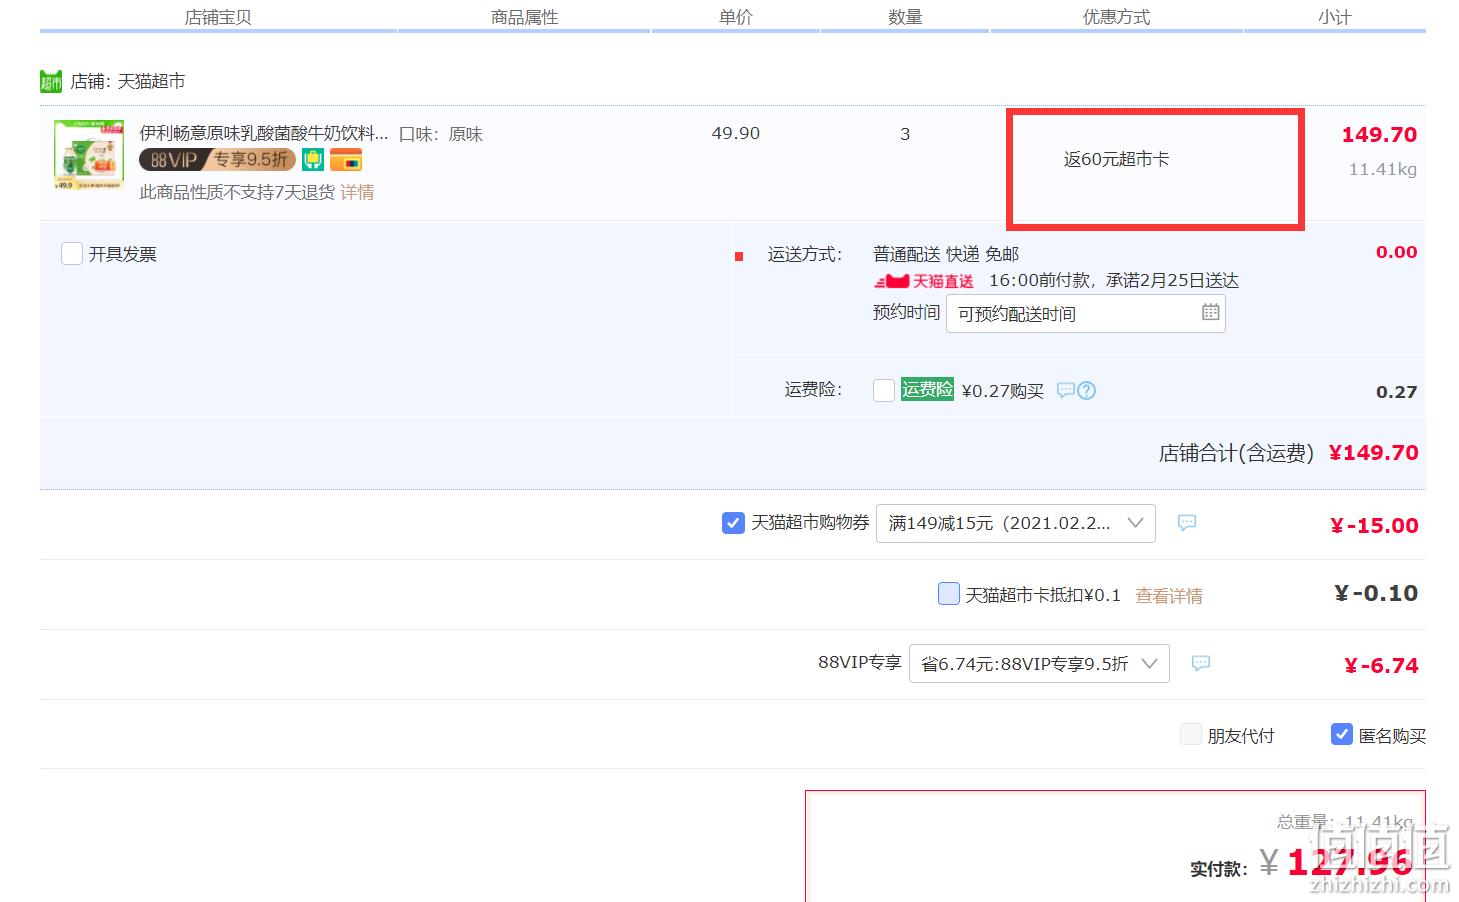Screen dimensions: 1459x902
Task: Uncheck the 匿名购买 checkbox
Action: [x=1342, y=735]
